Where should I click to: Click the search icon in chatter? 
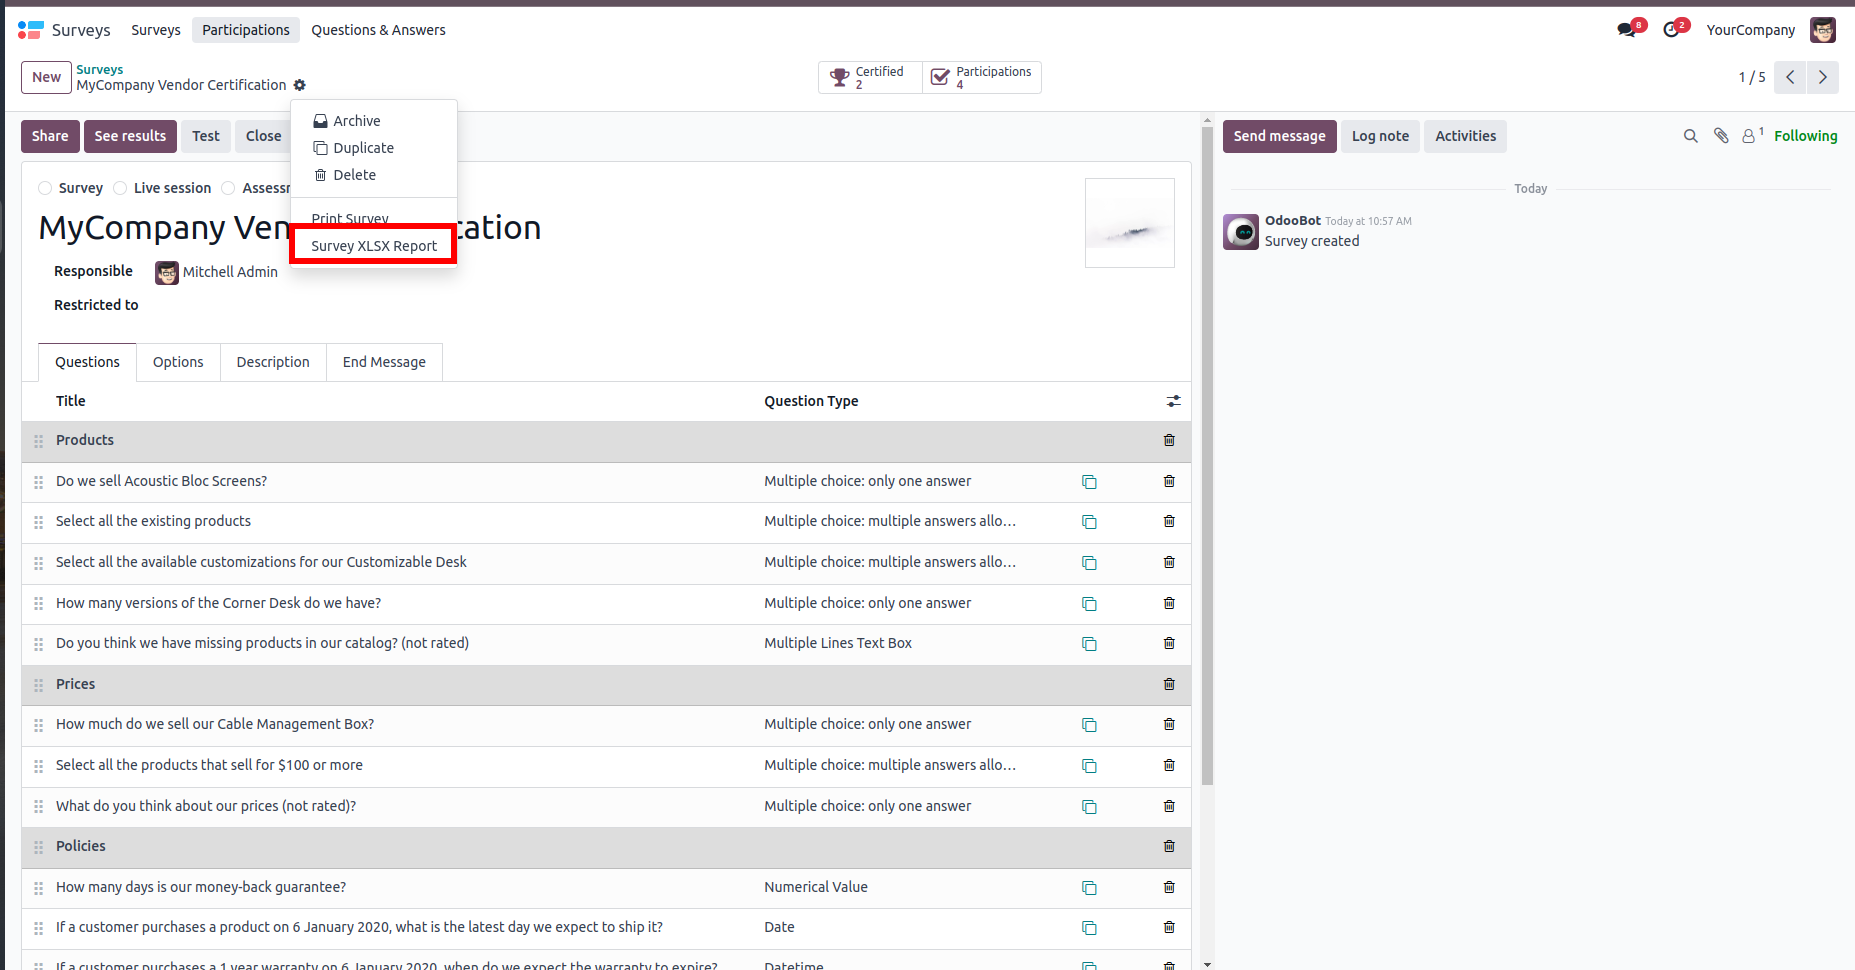tap(1690, 136)
